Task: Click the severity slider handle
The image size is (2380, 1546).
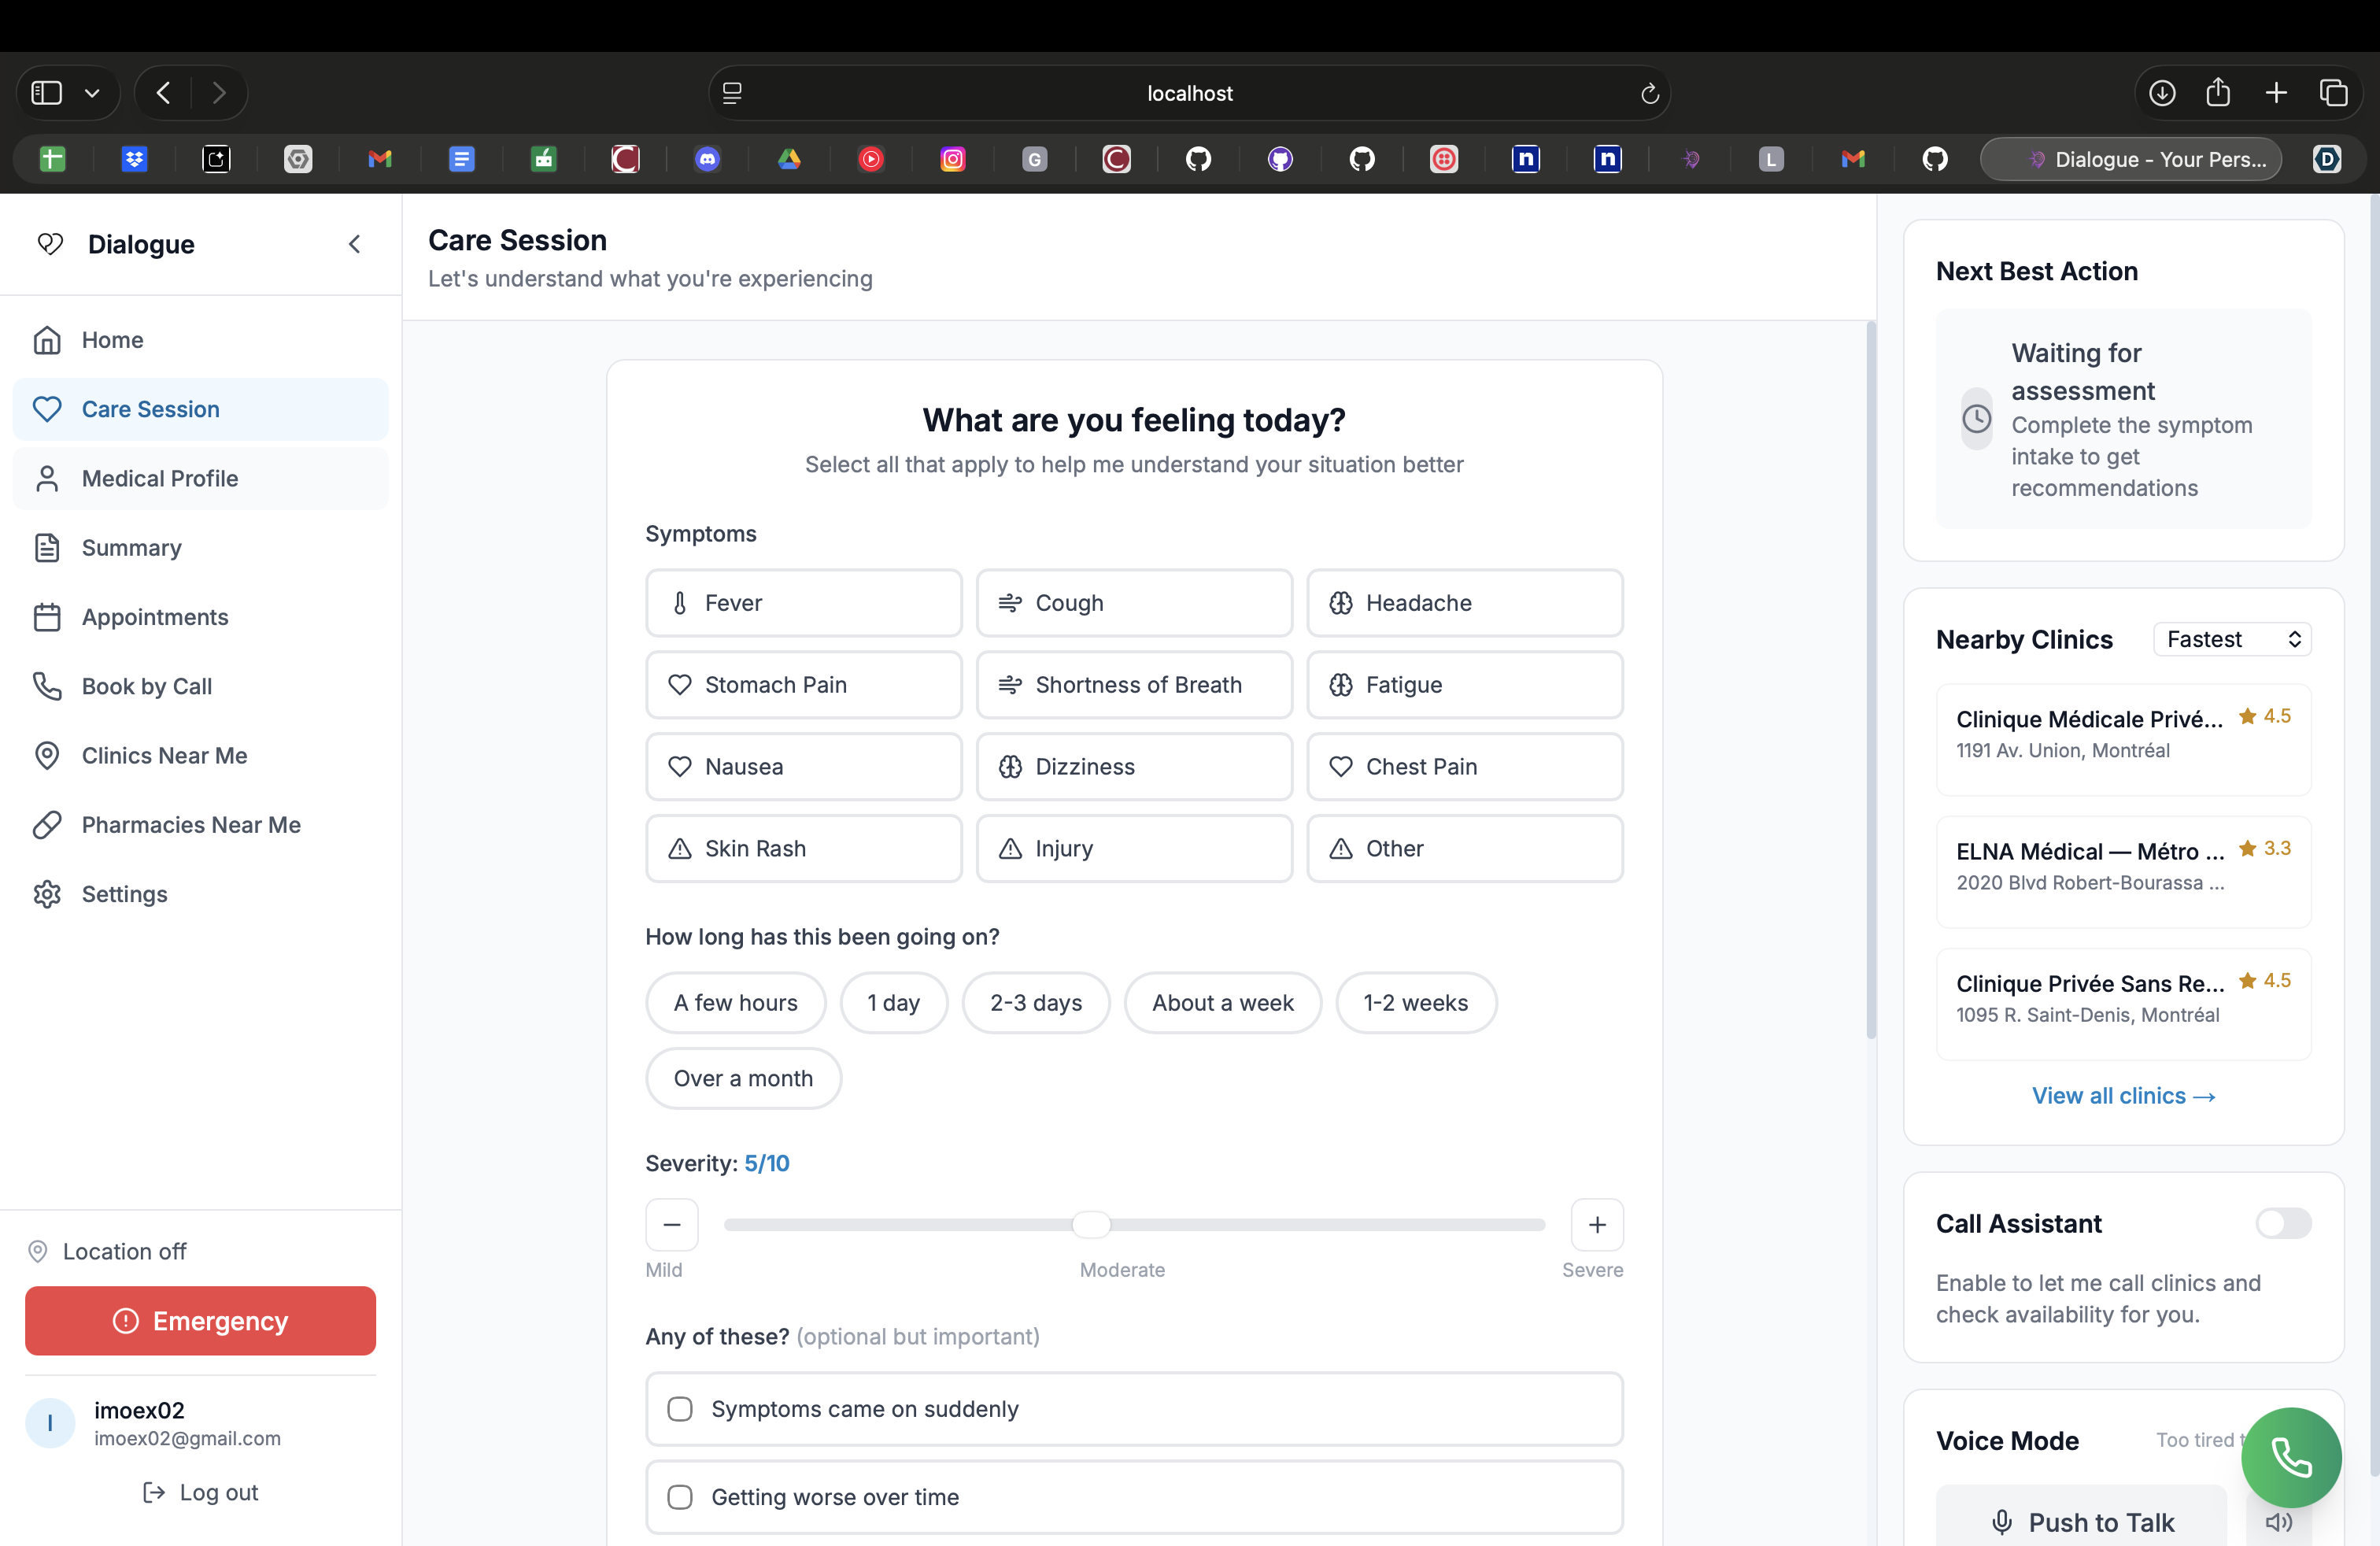Action: tap(1091, 1224)
